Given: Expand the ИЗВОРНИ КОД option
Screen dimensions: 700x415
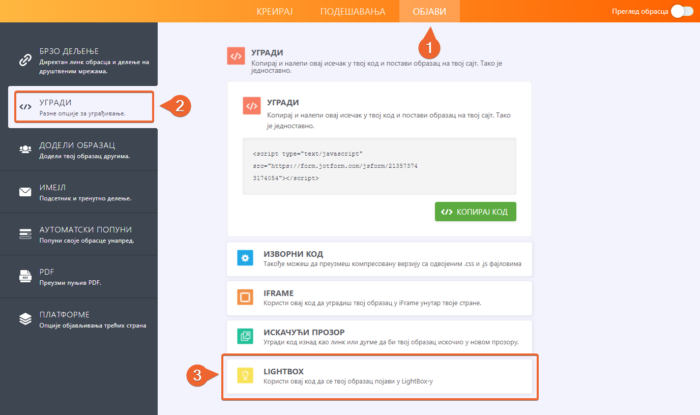Looking at the screenshot, I should point(379,259).
